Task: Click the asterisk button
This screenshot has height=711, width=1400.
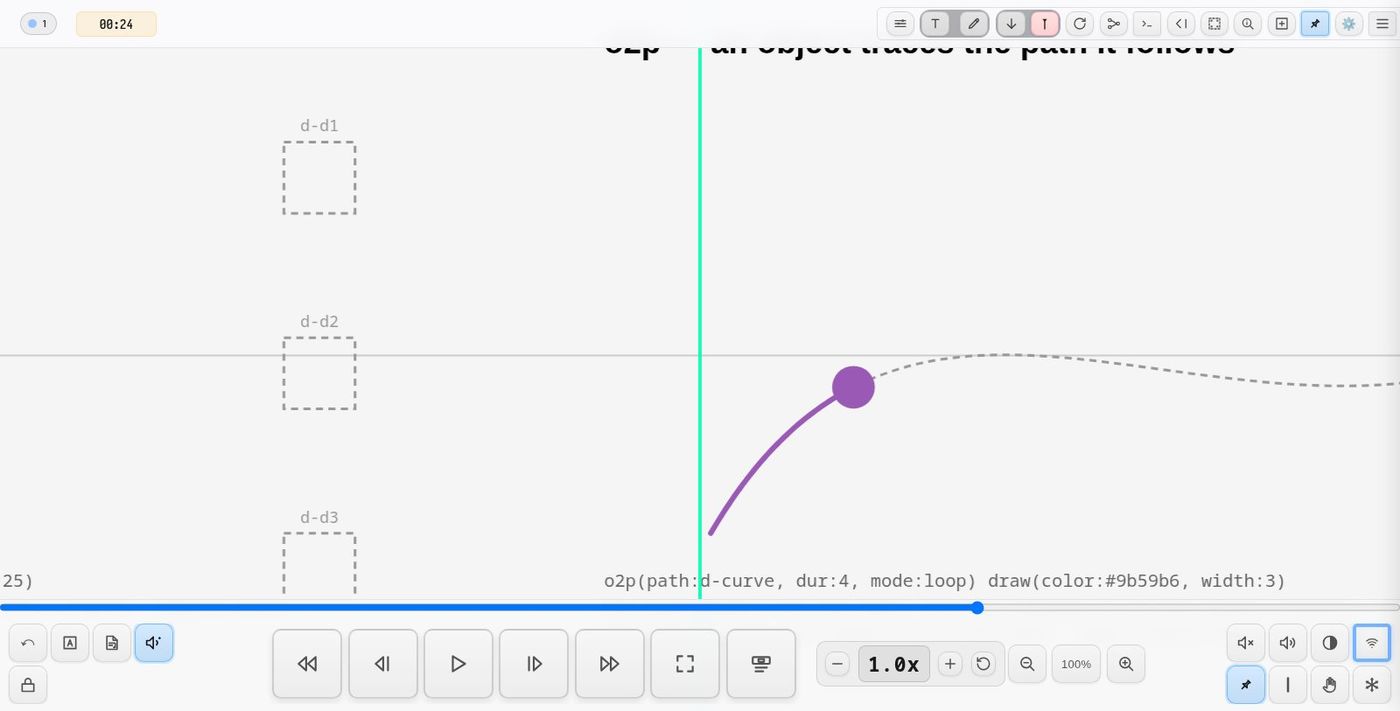Action: 1372,685
